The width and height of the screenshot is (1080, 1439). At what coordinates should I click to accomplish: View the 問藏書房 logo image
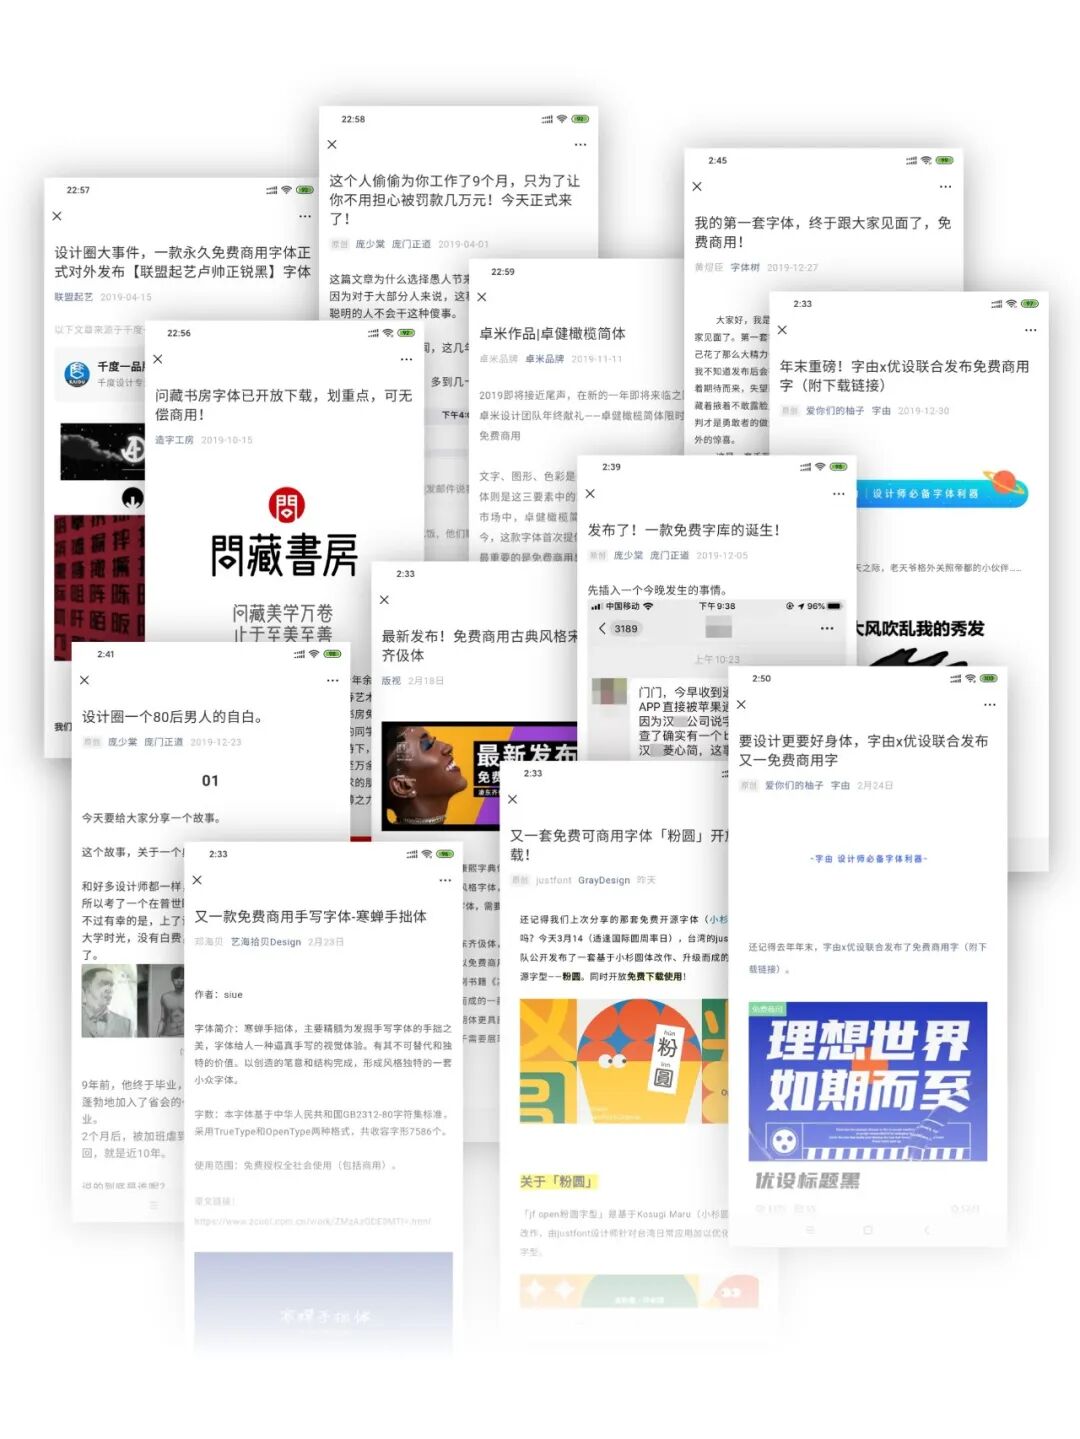[x=284, y=534]
